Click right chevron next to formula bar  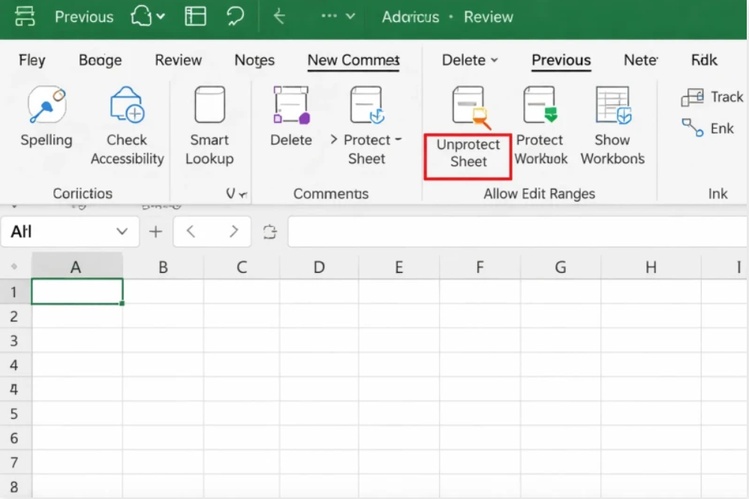click(x=234, y=232)
